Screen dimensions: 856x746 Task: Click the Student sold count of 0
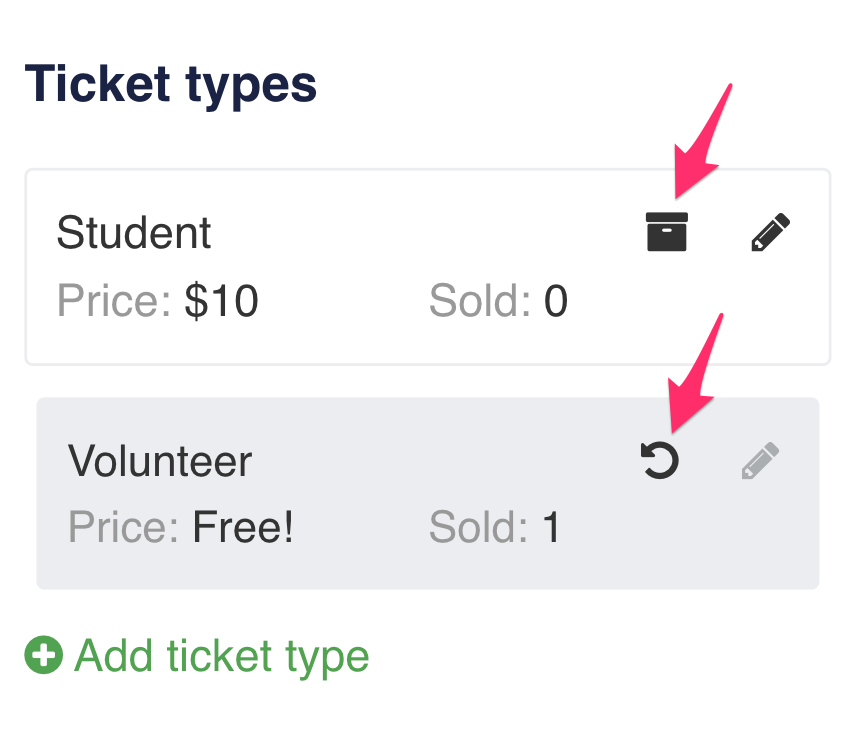(x=555, y=300)
